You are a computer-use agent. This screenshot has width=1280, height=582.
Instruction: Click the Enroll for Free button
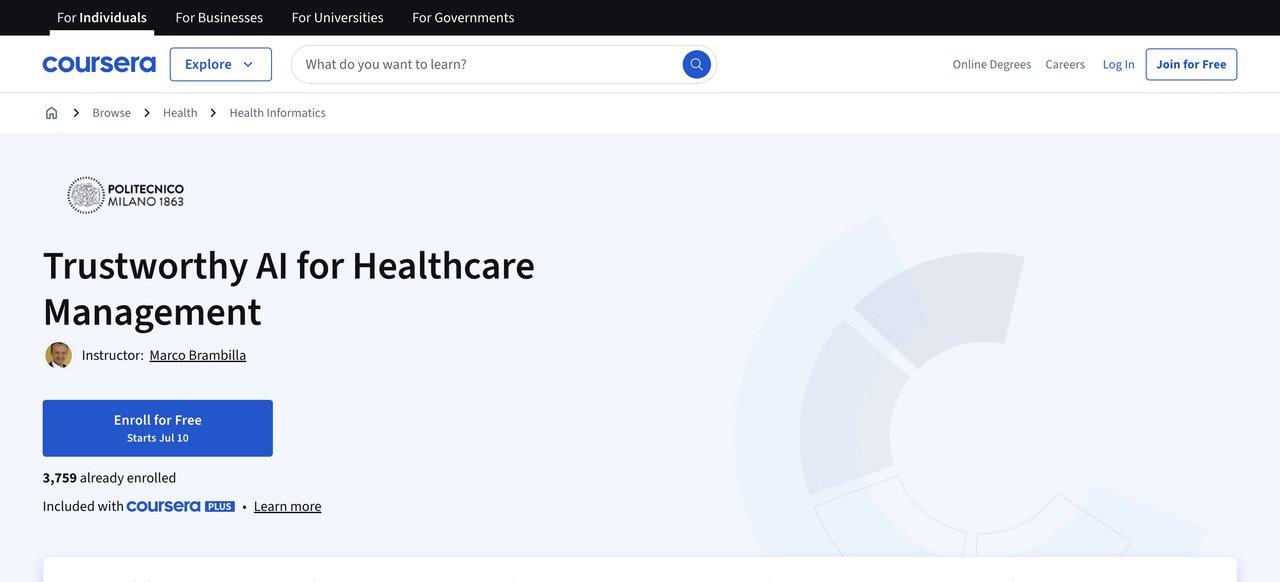(x=158, y=428)
